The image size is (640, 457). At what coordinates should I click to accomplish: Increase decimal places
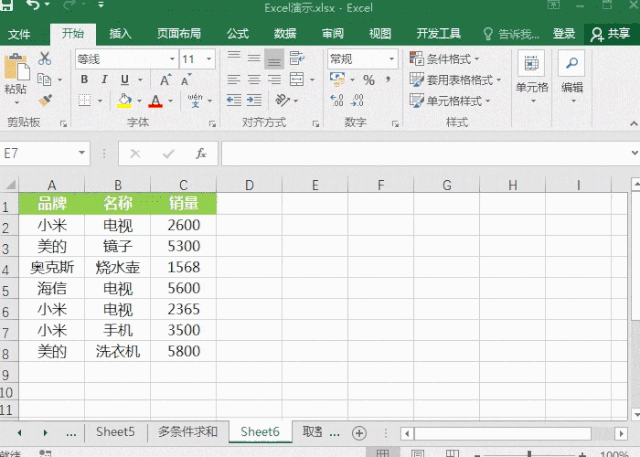(x=337, y=100)
